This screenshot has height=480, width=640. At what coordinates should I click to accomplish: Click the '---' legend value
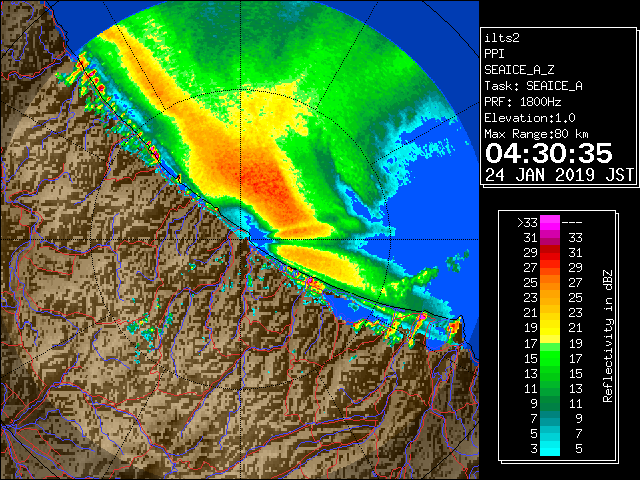click(572, 223)
